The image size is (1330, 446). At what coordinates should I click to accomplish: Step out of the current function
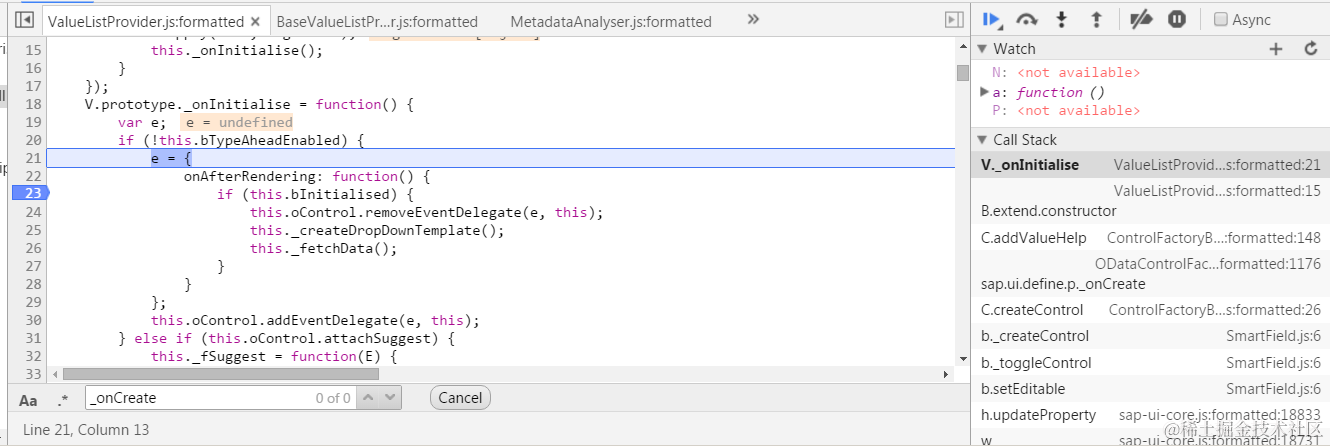pos(1095,19)
